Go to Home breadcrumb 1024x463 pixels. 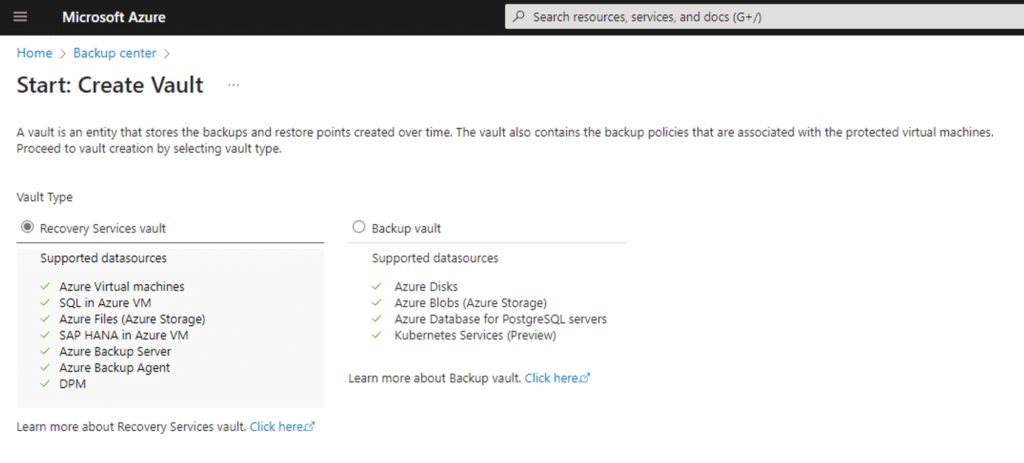[x=35, y=54]
